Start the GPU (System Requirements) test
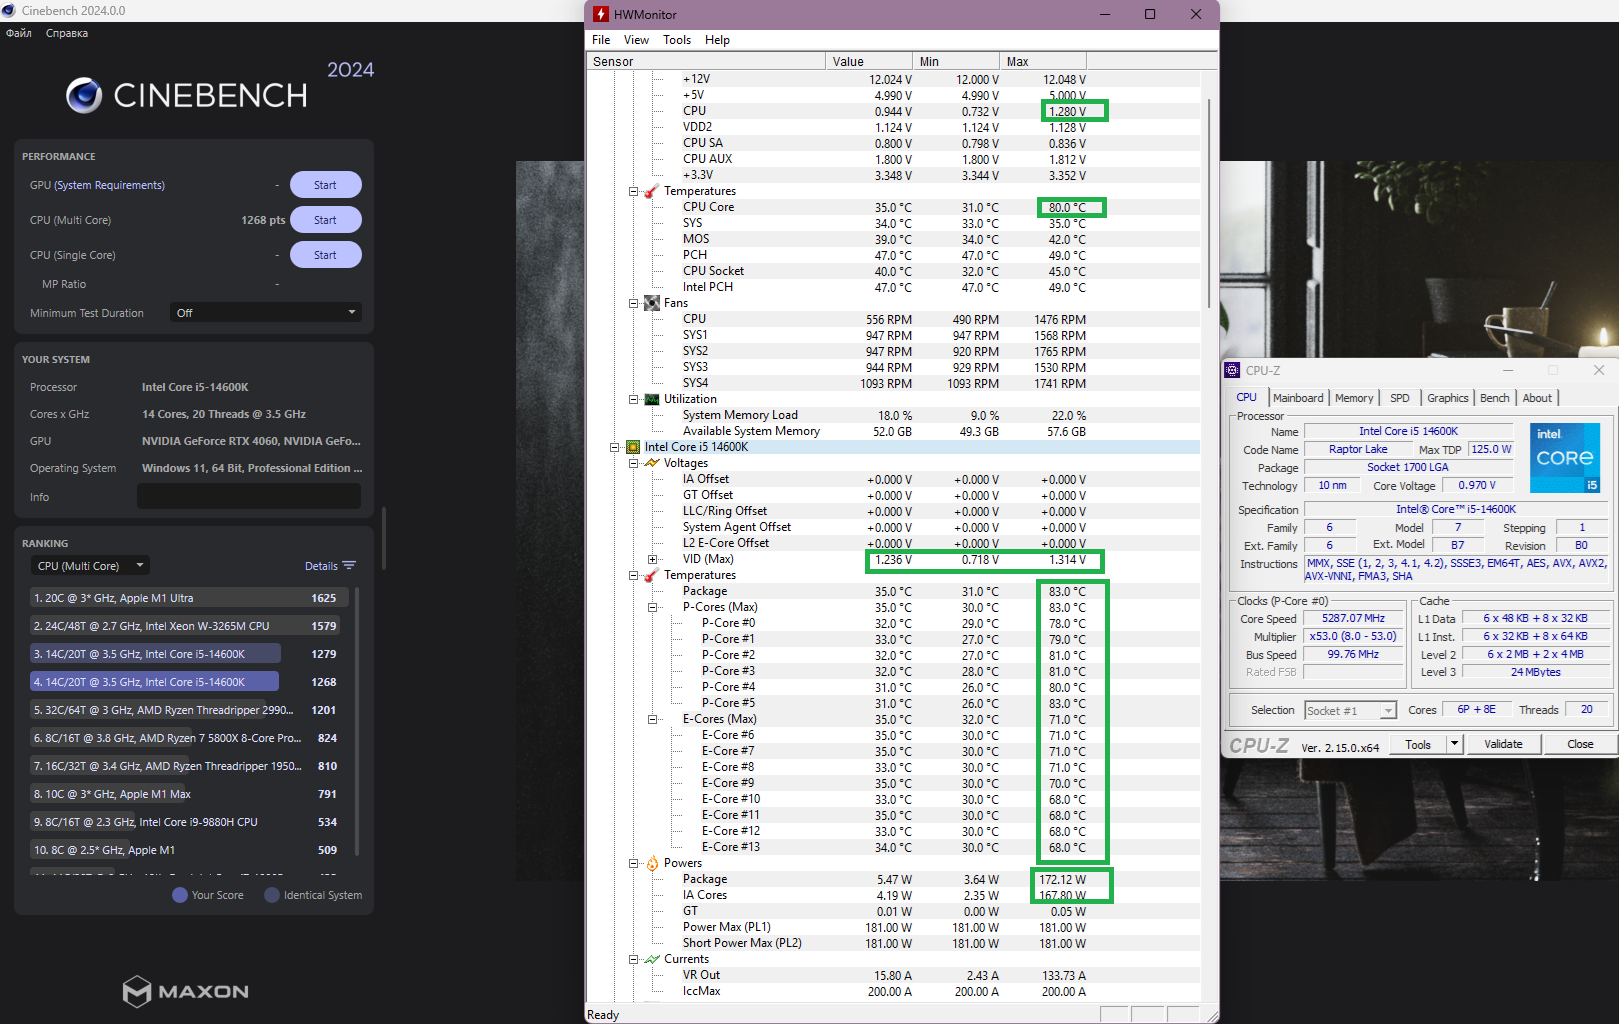 pyautogui.click(x=326, y=185)
